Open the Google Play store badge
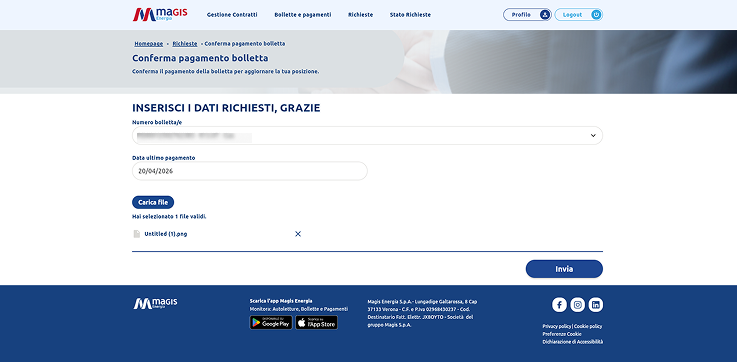The height and width of the screenshot is (362, 737). pyautogui.click(x=271, y=323)
